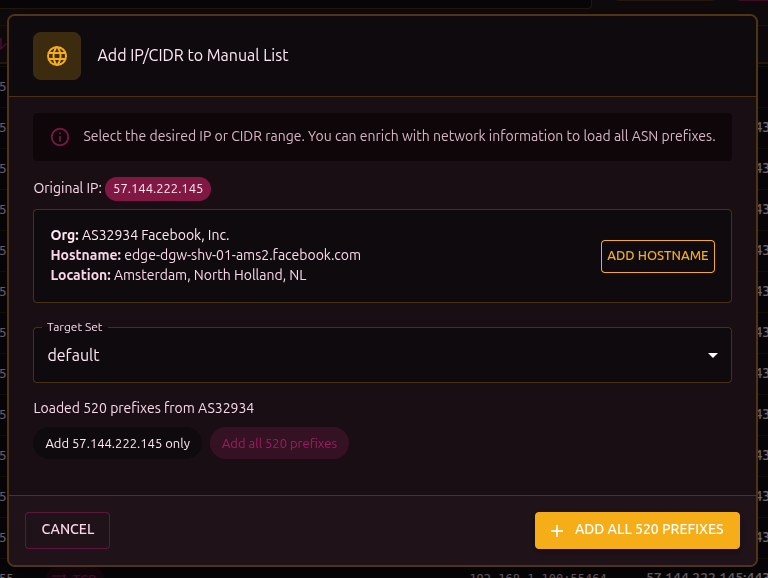Click the info banner instruction text

point(399,136)
